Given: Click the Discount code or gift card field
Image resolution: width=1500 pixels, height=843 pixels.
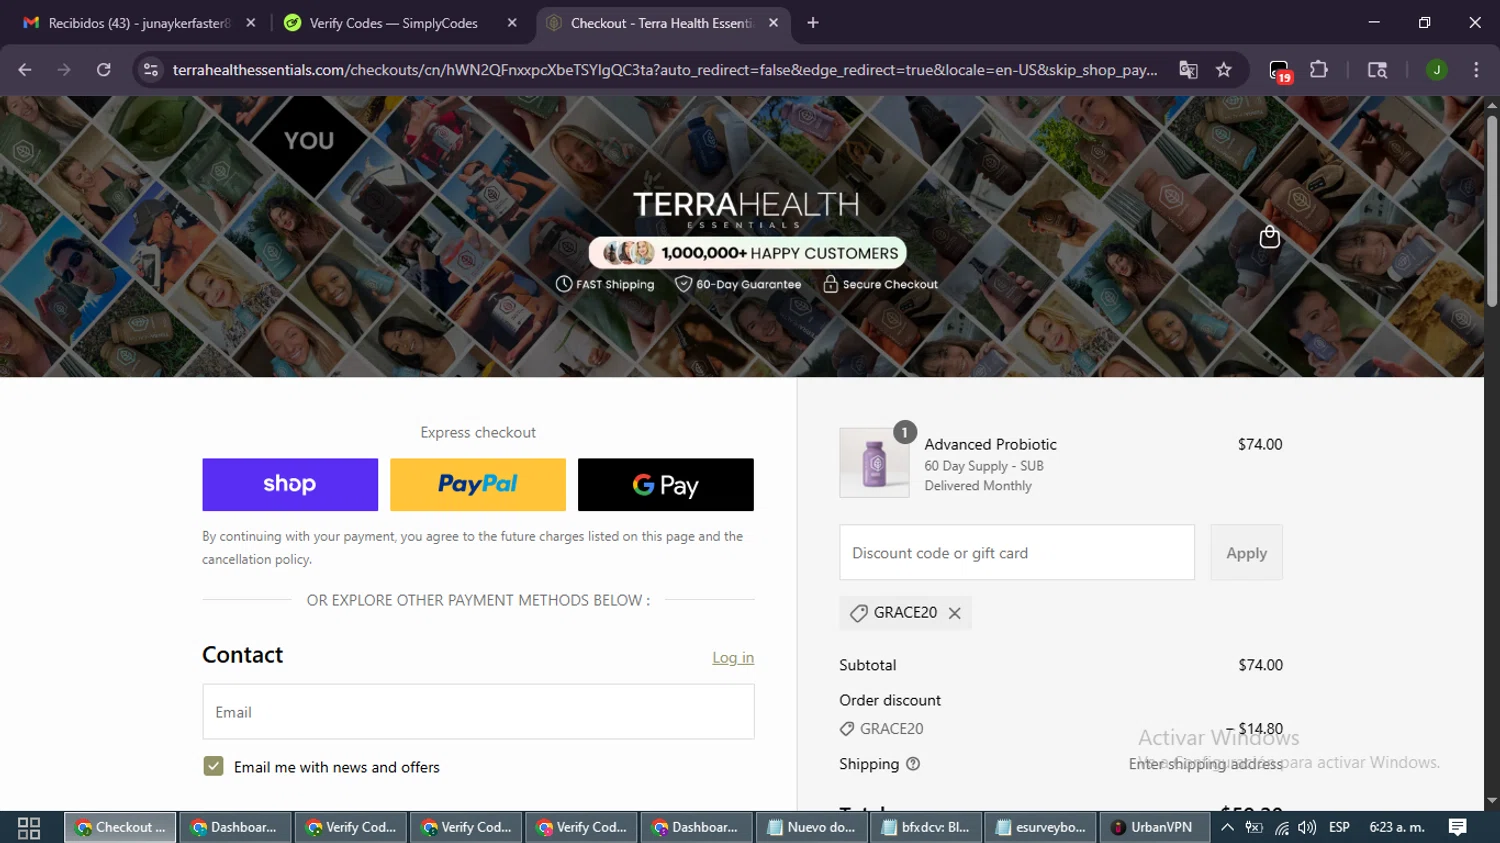Looking at the screenshot, I should [1017, 553].
